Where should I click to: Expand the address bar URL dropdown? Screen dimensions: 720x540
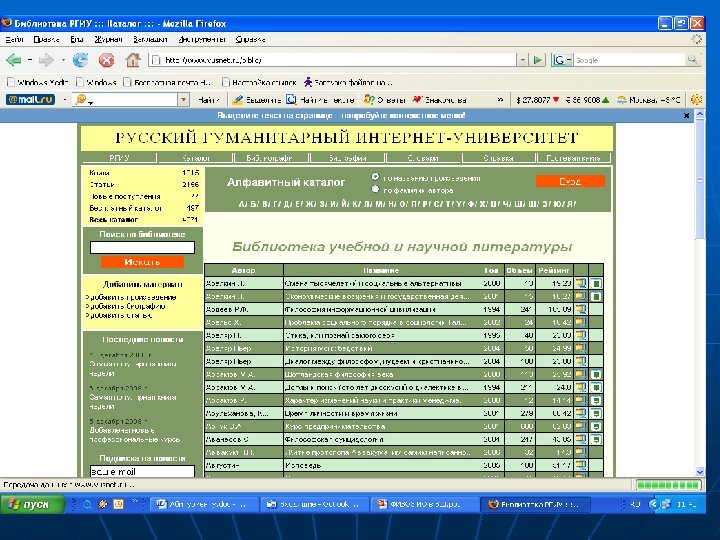click(x=522, y=60)
